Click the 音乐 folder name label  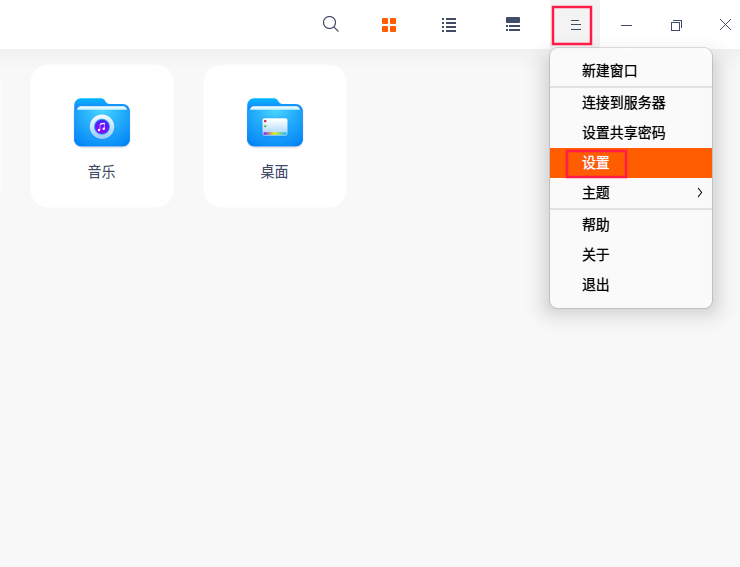[x=102, y=172]
